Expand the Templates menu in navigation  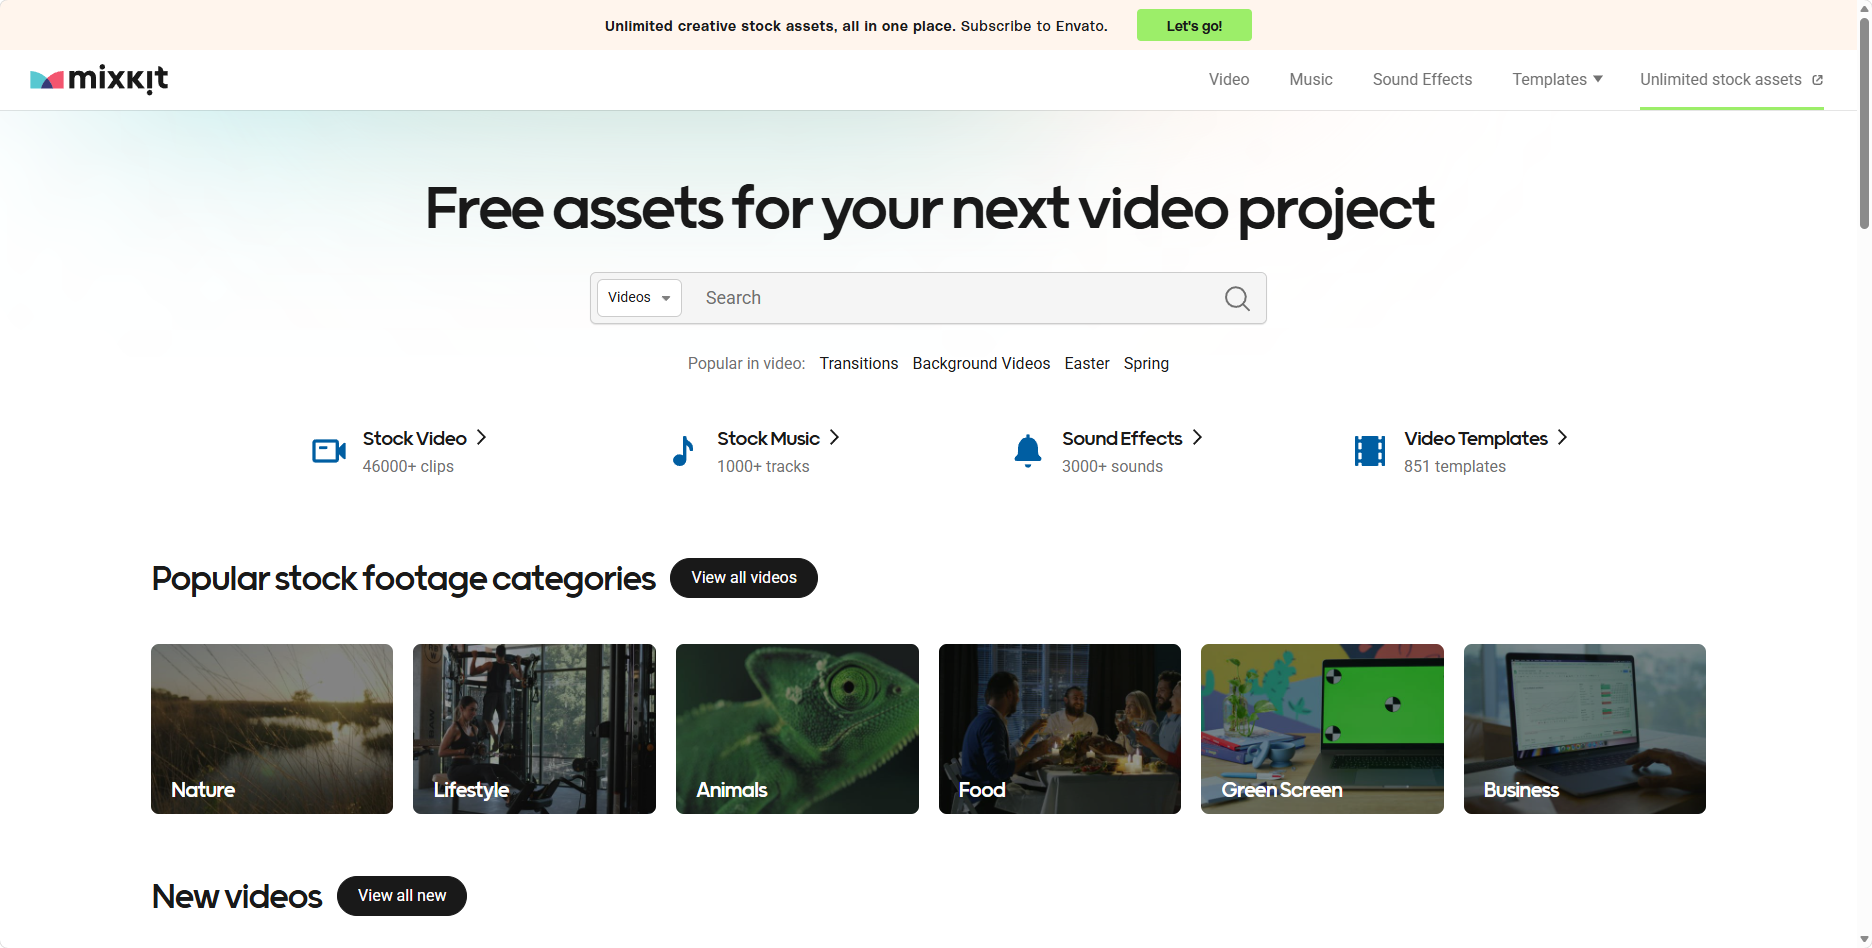(1556, 79)
